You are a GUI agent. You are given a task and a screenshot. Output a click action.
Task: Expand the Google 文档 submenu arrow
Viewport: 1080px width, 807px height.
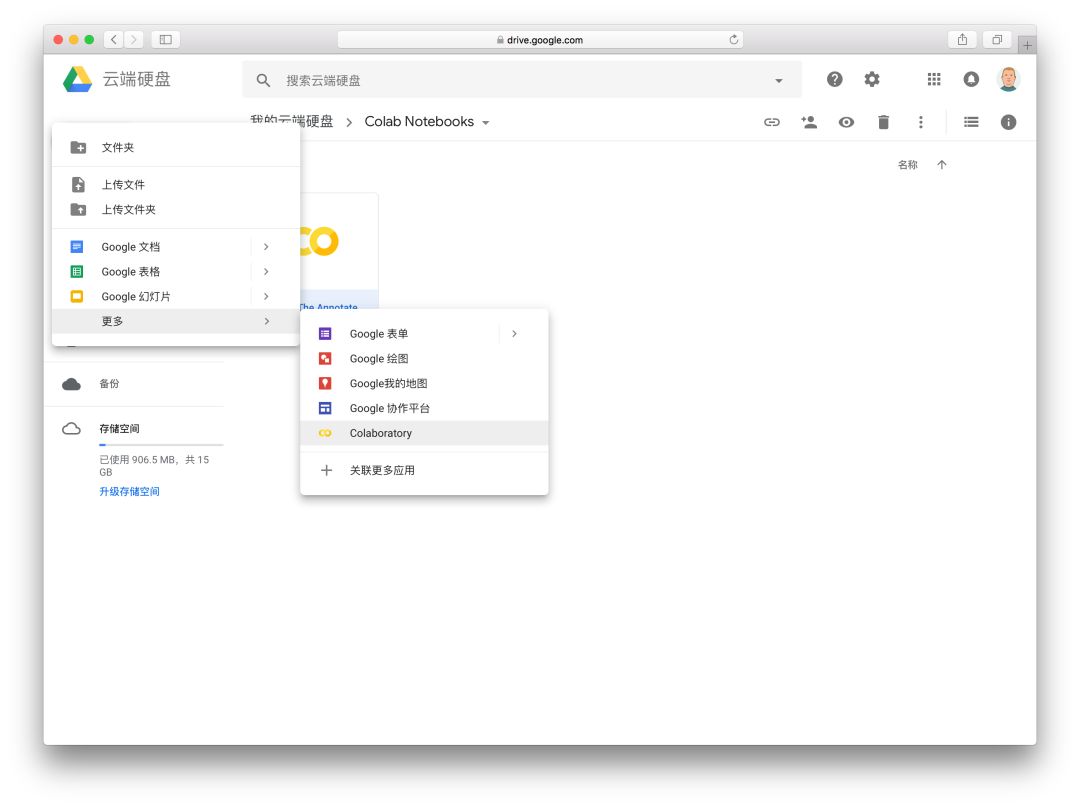click(266, 247)
